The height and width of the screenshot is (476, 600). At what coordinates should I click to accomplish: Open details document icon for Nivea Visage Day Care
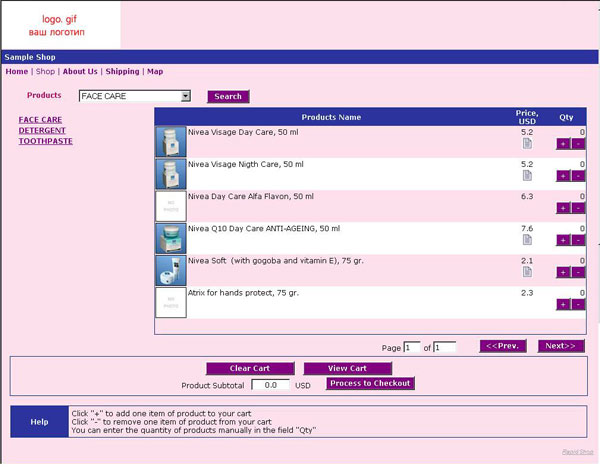(x=527, y=143)
